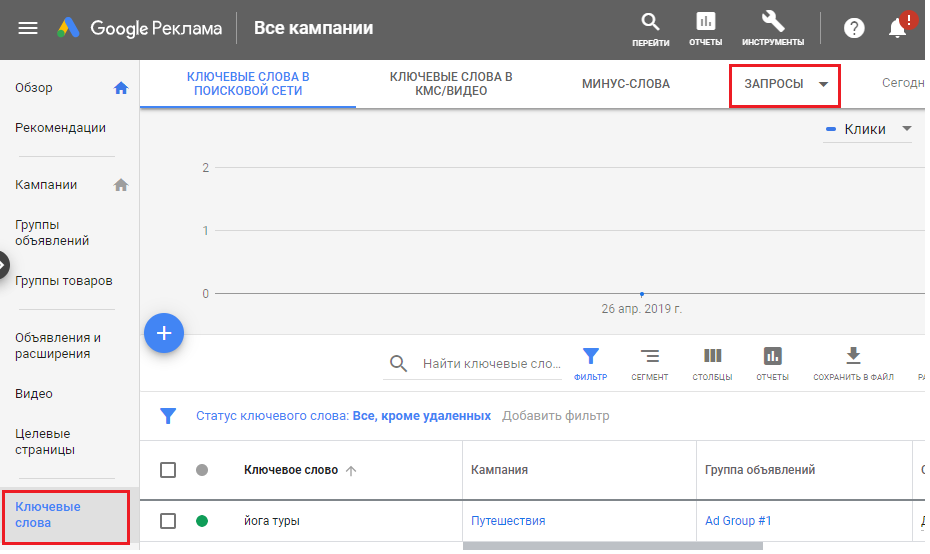Click Сохранить в файл download icon
The image size is (930, 554).
click(853, 356)
